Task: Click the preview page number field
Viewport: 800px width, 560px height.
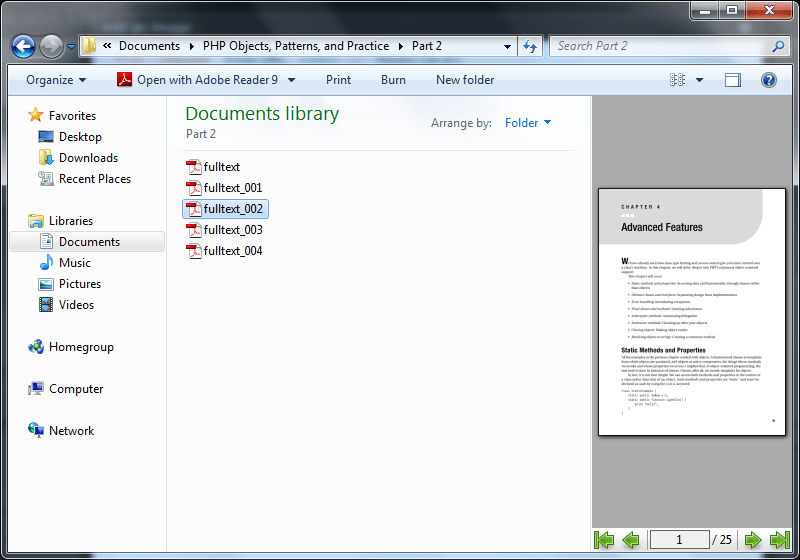Action: tap(679, 540)
